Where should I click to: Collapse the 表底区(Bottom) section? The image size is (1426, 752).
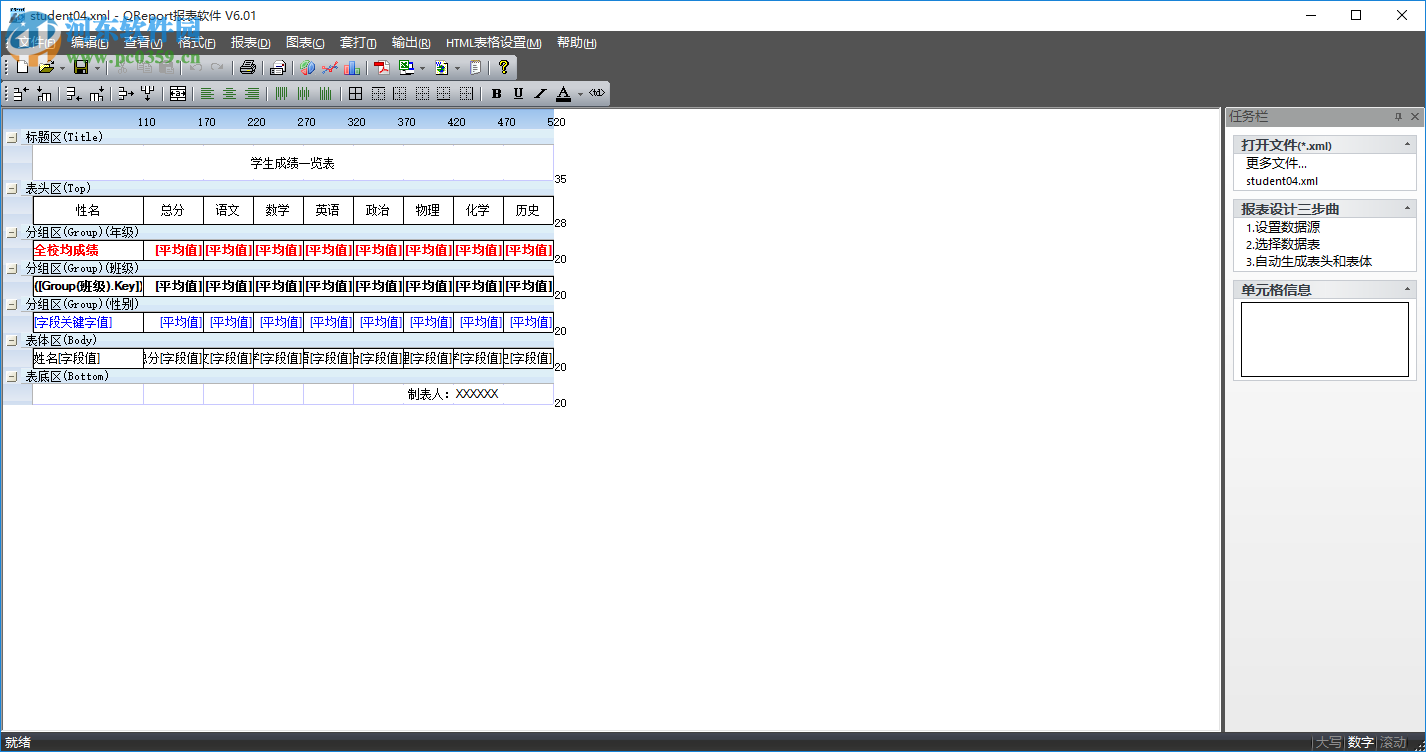(12, 376)
